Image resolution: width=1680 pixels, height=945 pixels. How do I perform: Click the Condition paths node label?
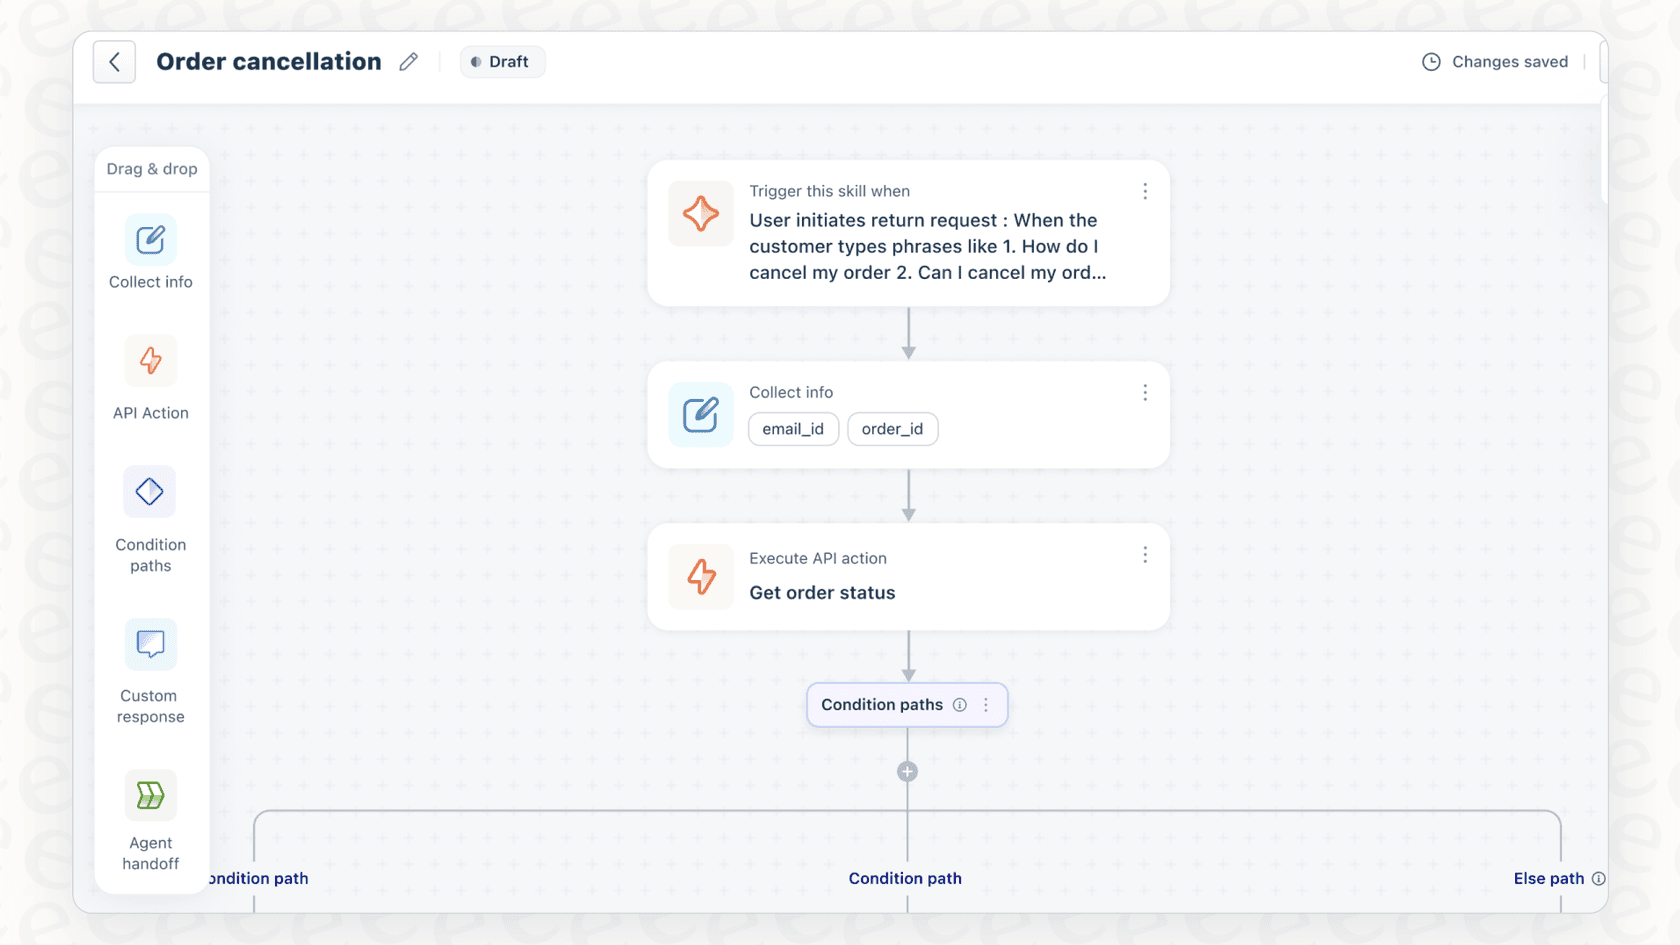pyautogui.click(x=882, y=705)
